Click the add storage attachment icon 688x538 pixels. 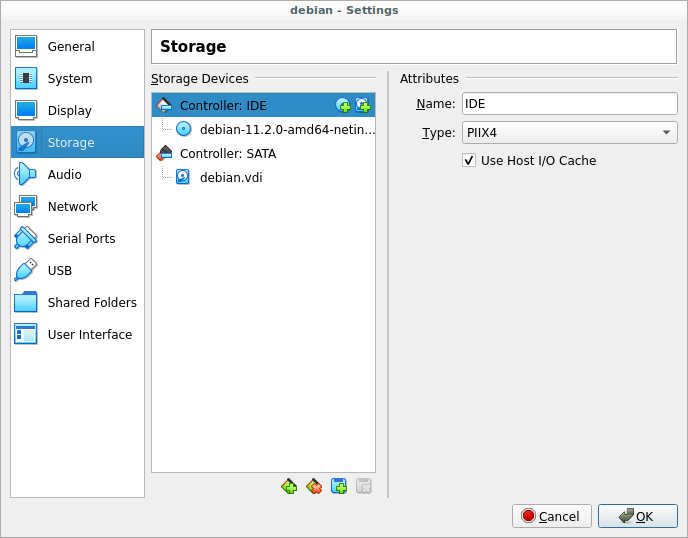[339, 487]
